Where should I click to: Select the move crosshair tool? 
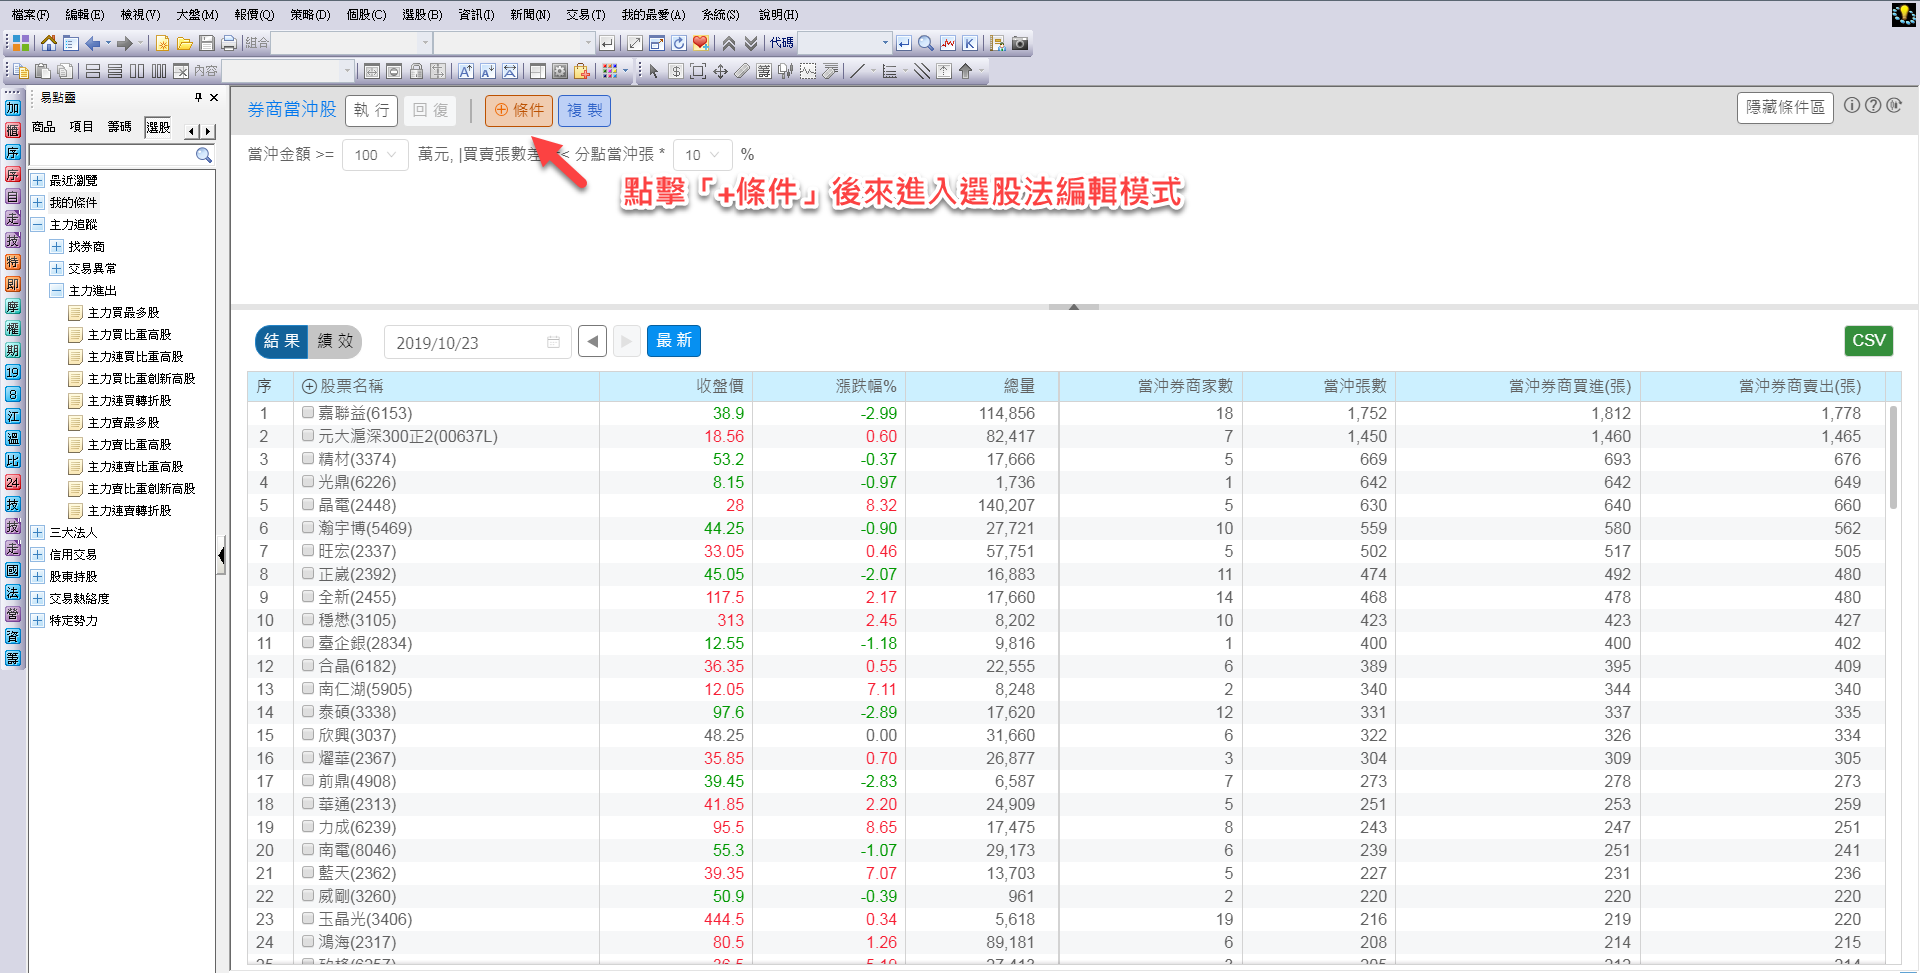(x=720, y=71)
